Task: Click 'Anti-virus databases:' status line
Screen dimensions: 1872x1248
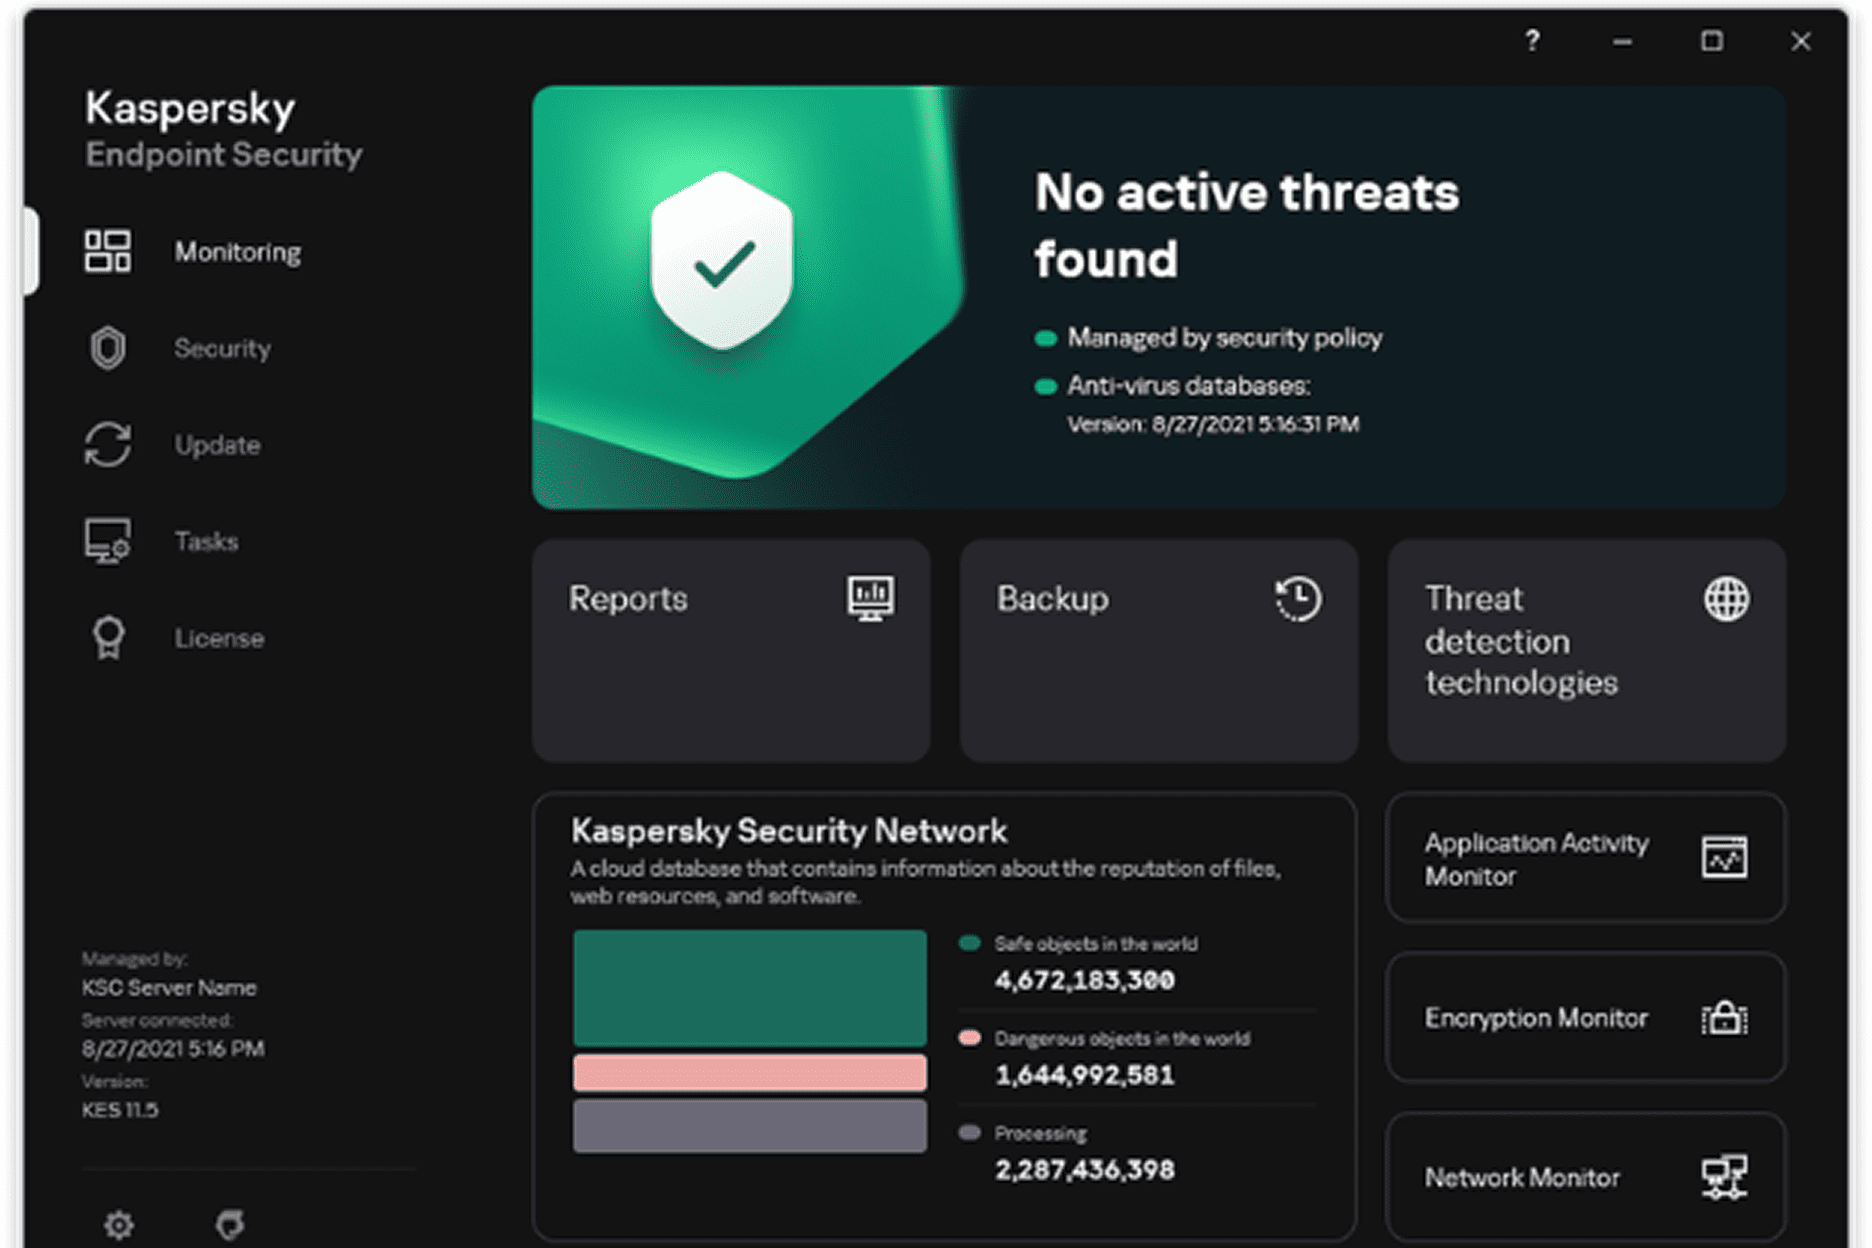Action: (1189, 386)
